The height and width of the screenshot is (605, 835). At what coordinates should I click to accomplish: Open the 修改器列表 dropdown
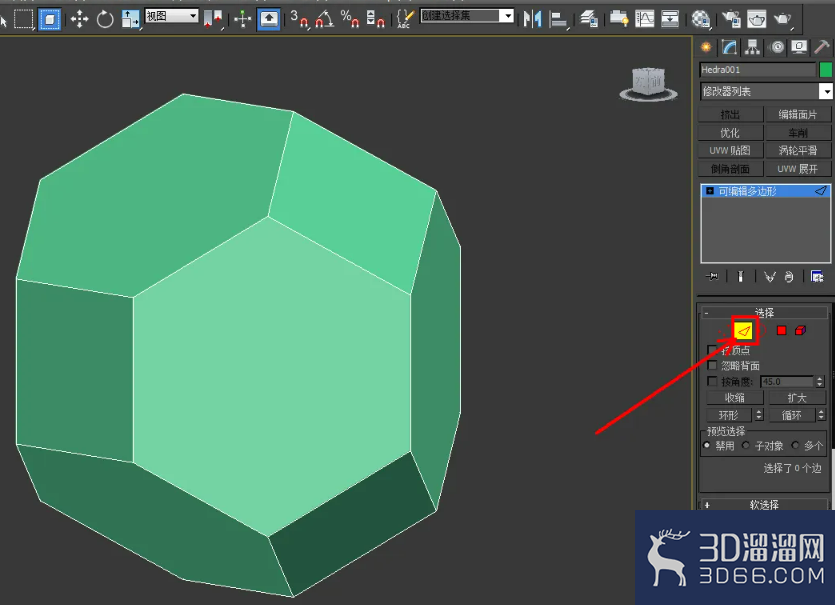[766, 92]
